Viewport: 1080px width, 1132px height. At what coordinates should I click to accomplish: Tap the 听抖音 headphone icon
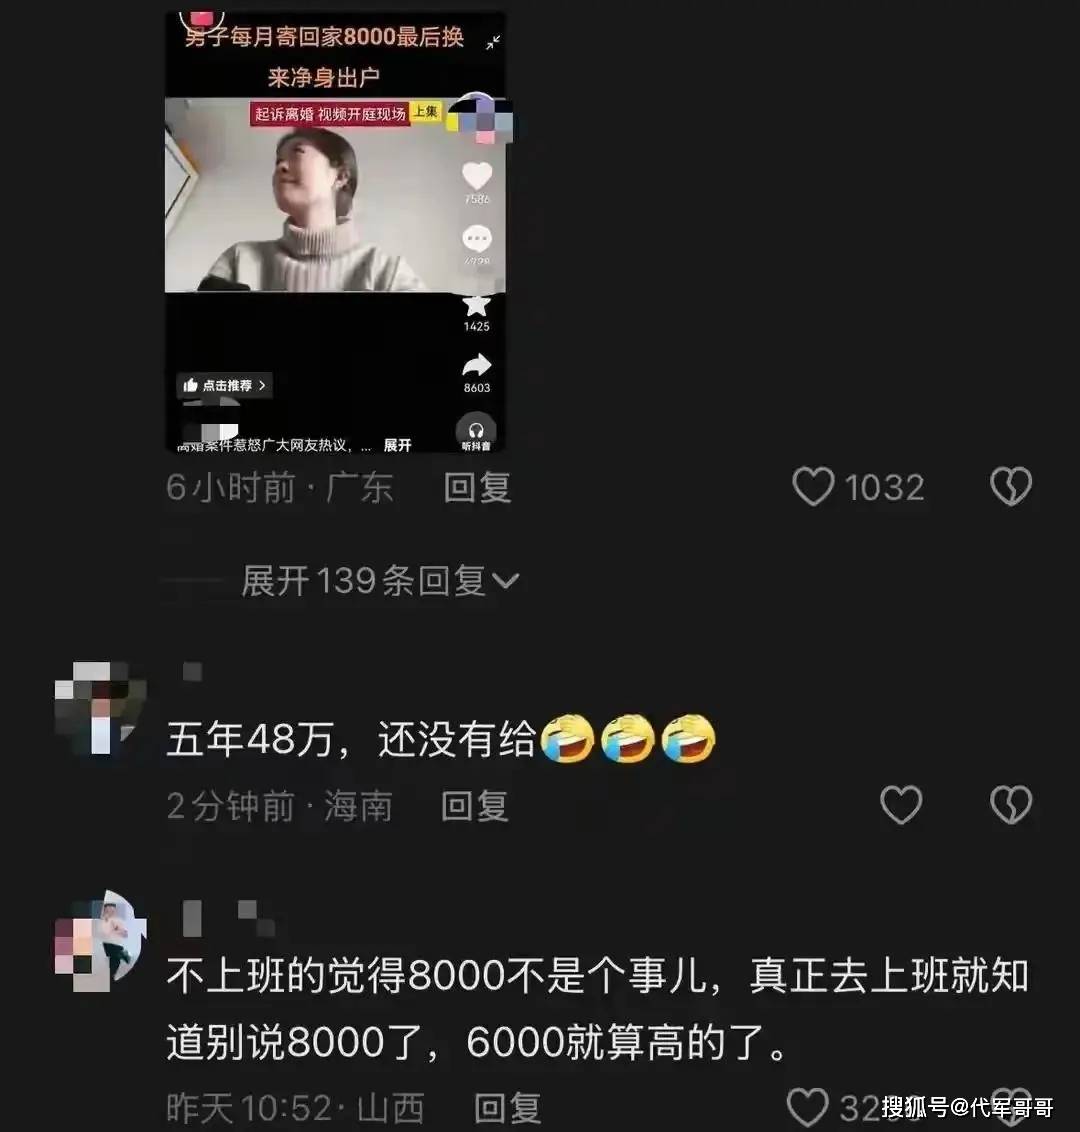point(476,432)
